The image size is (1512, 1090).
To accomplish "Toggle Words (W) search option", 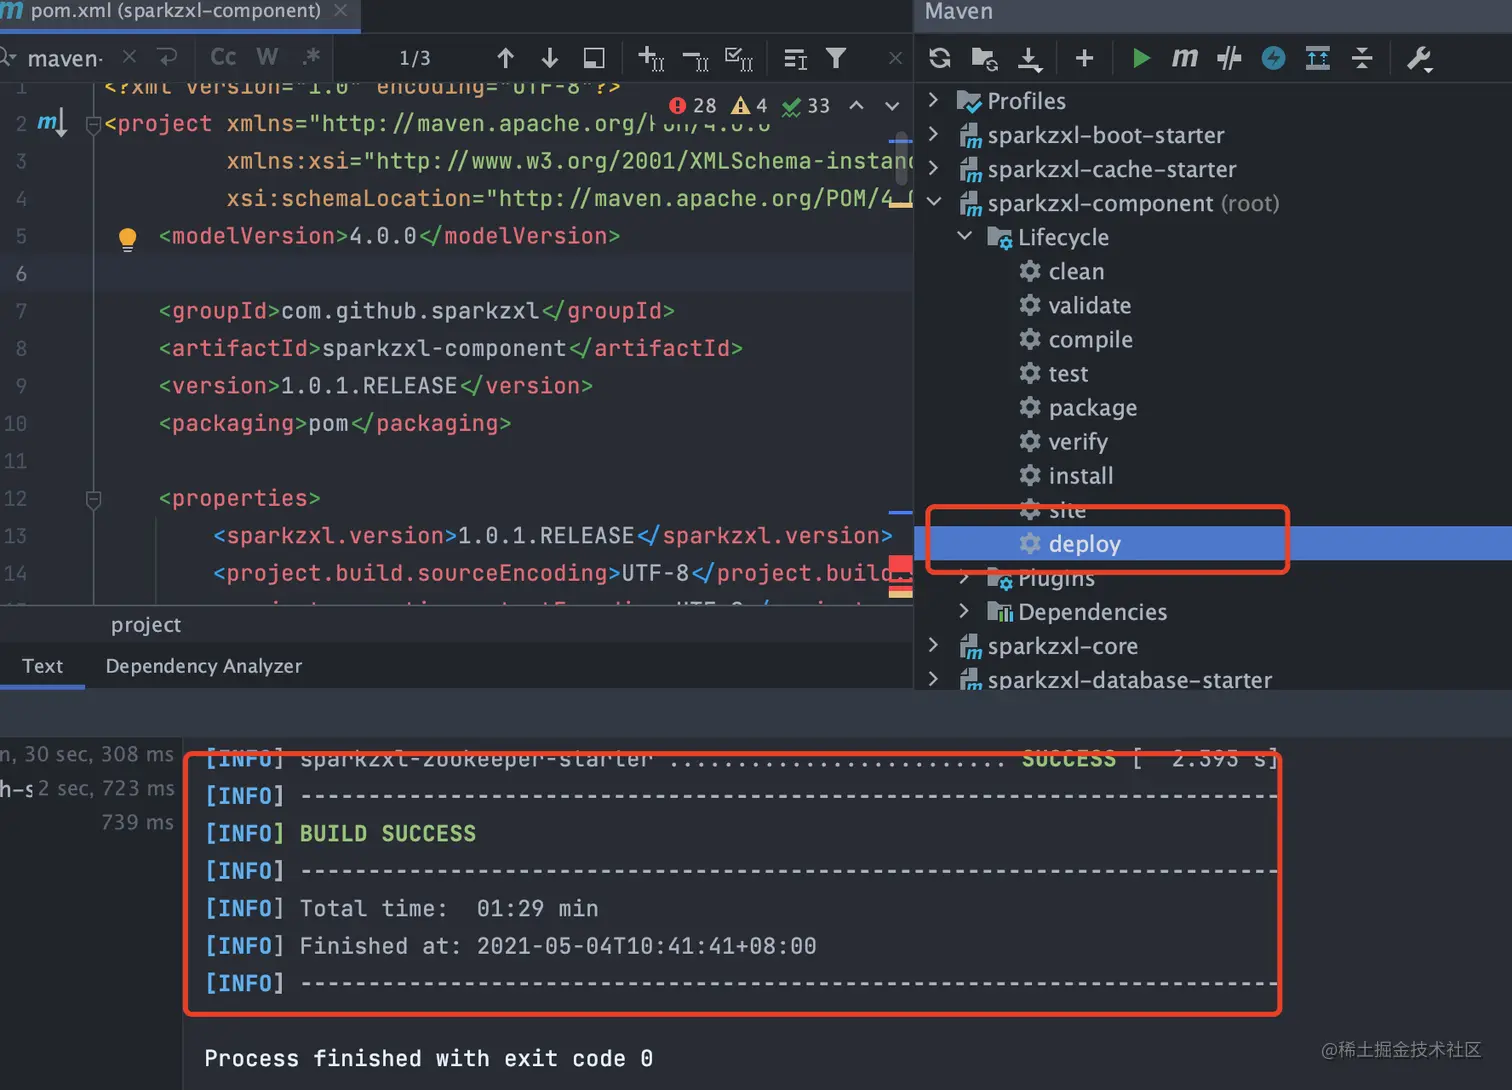I will point(267,57).
